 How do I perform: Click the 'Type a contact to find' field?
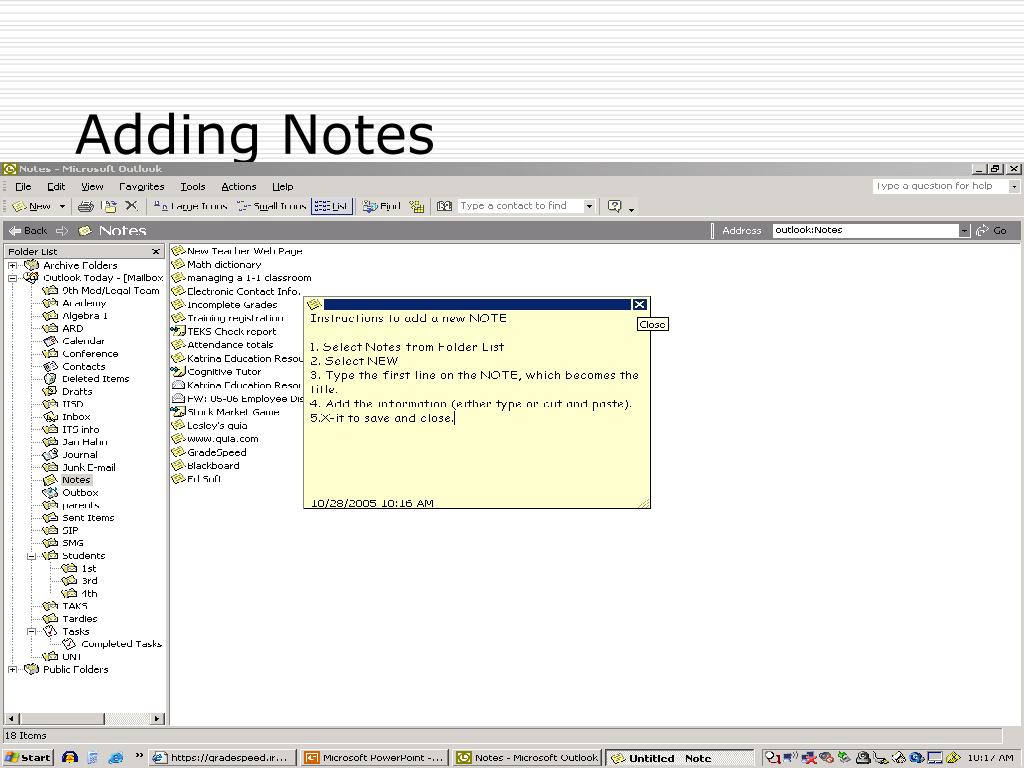coord(520,206)
